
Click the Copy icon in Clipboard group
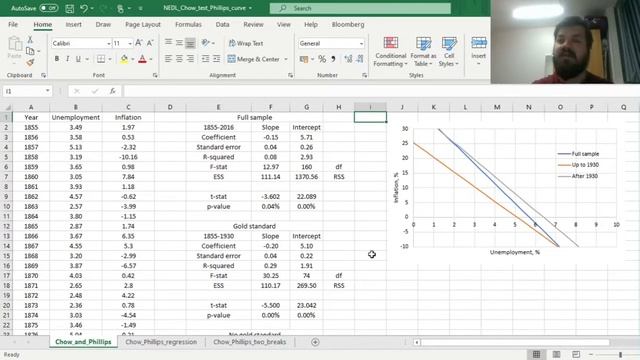point(30,51)
